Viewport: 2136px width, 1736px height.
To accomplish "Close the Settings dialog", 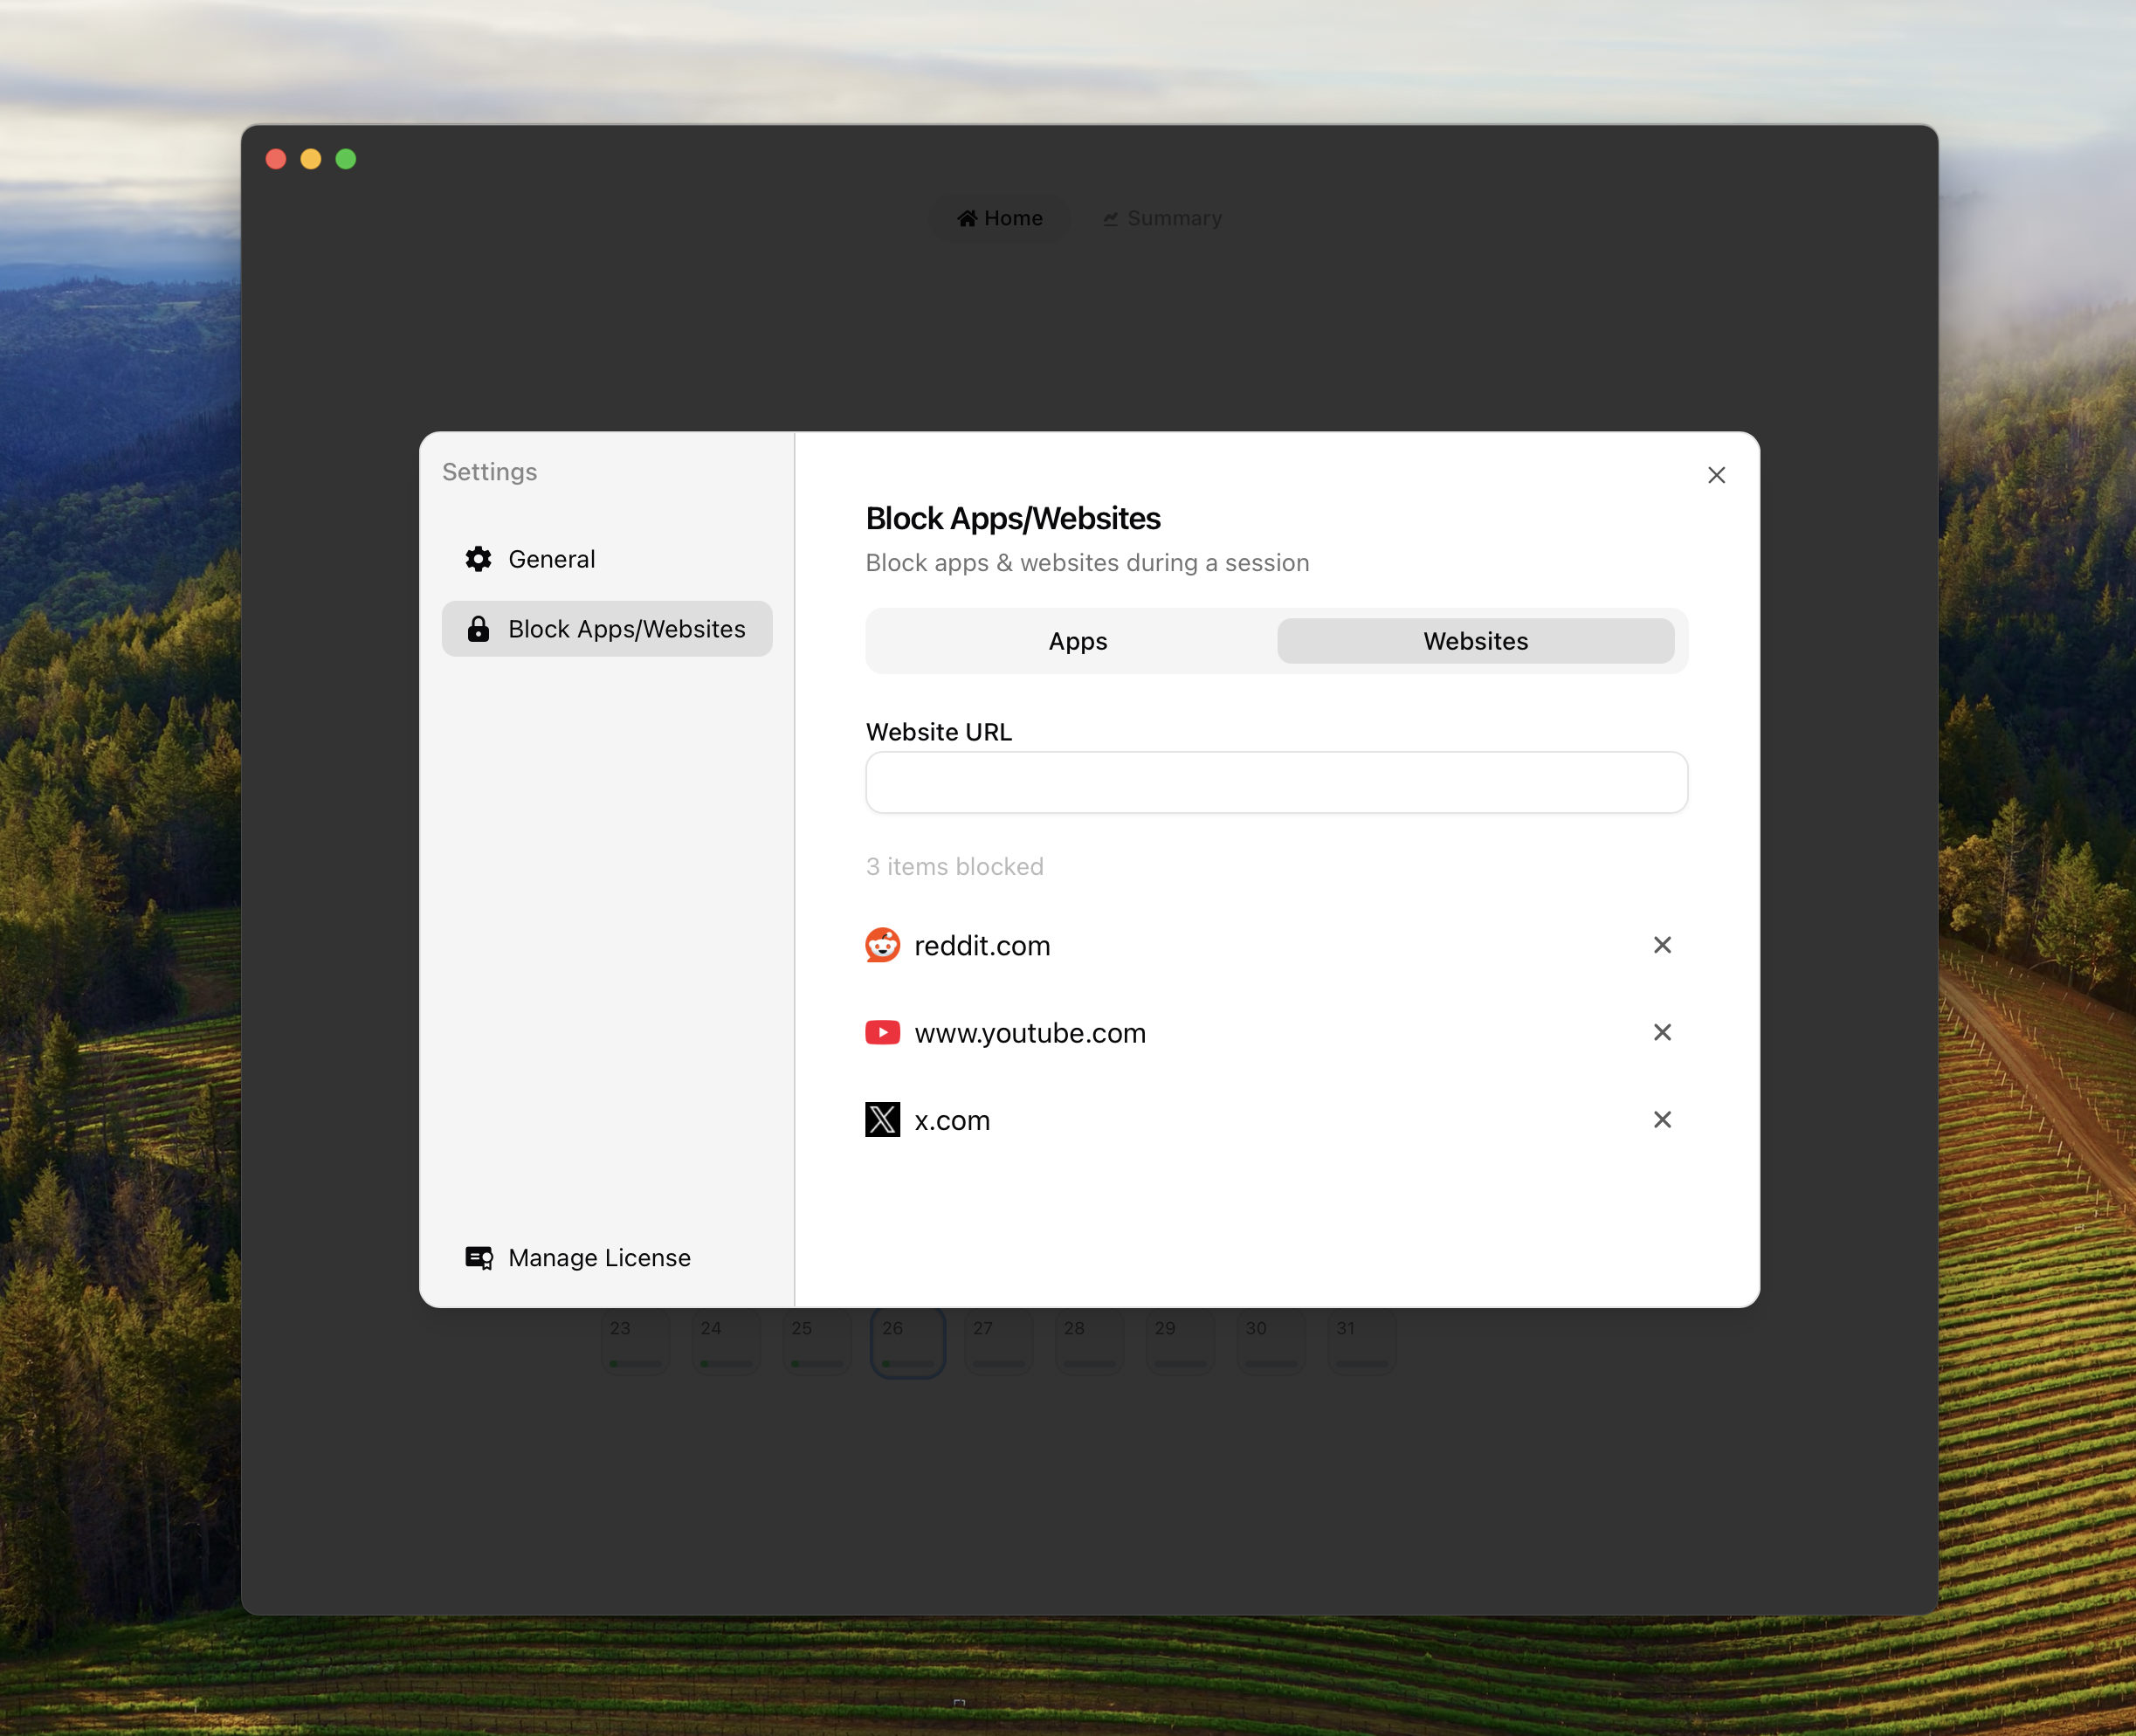I will pyautogui.click(x=1715, y=475).
